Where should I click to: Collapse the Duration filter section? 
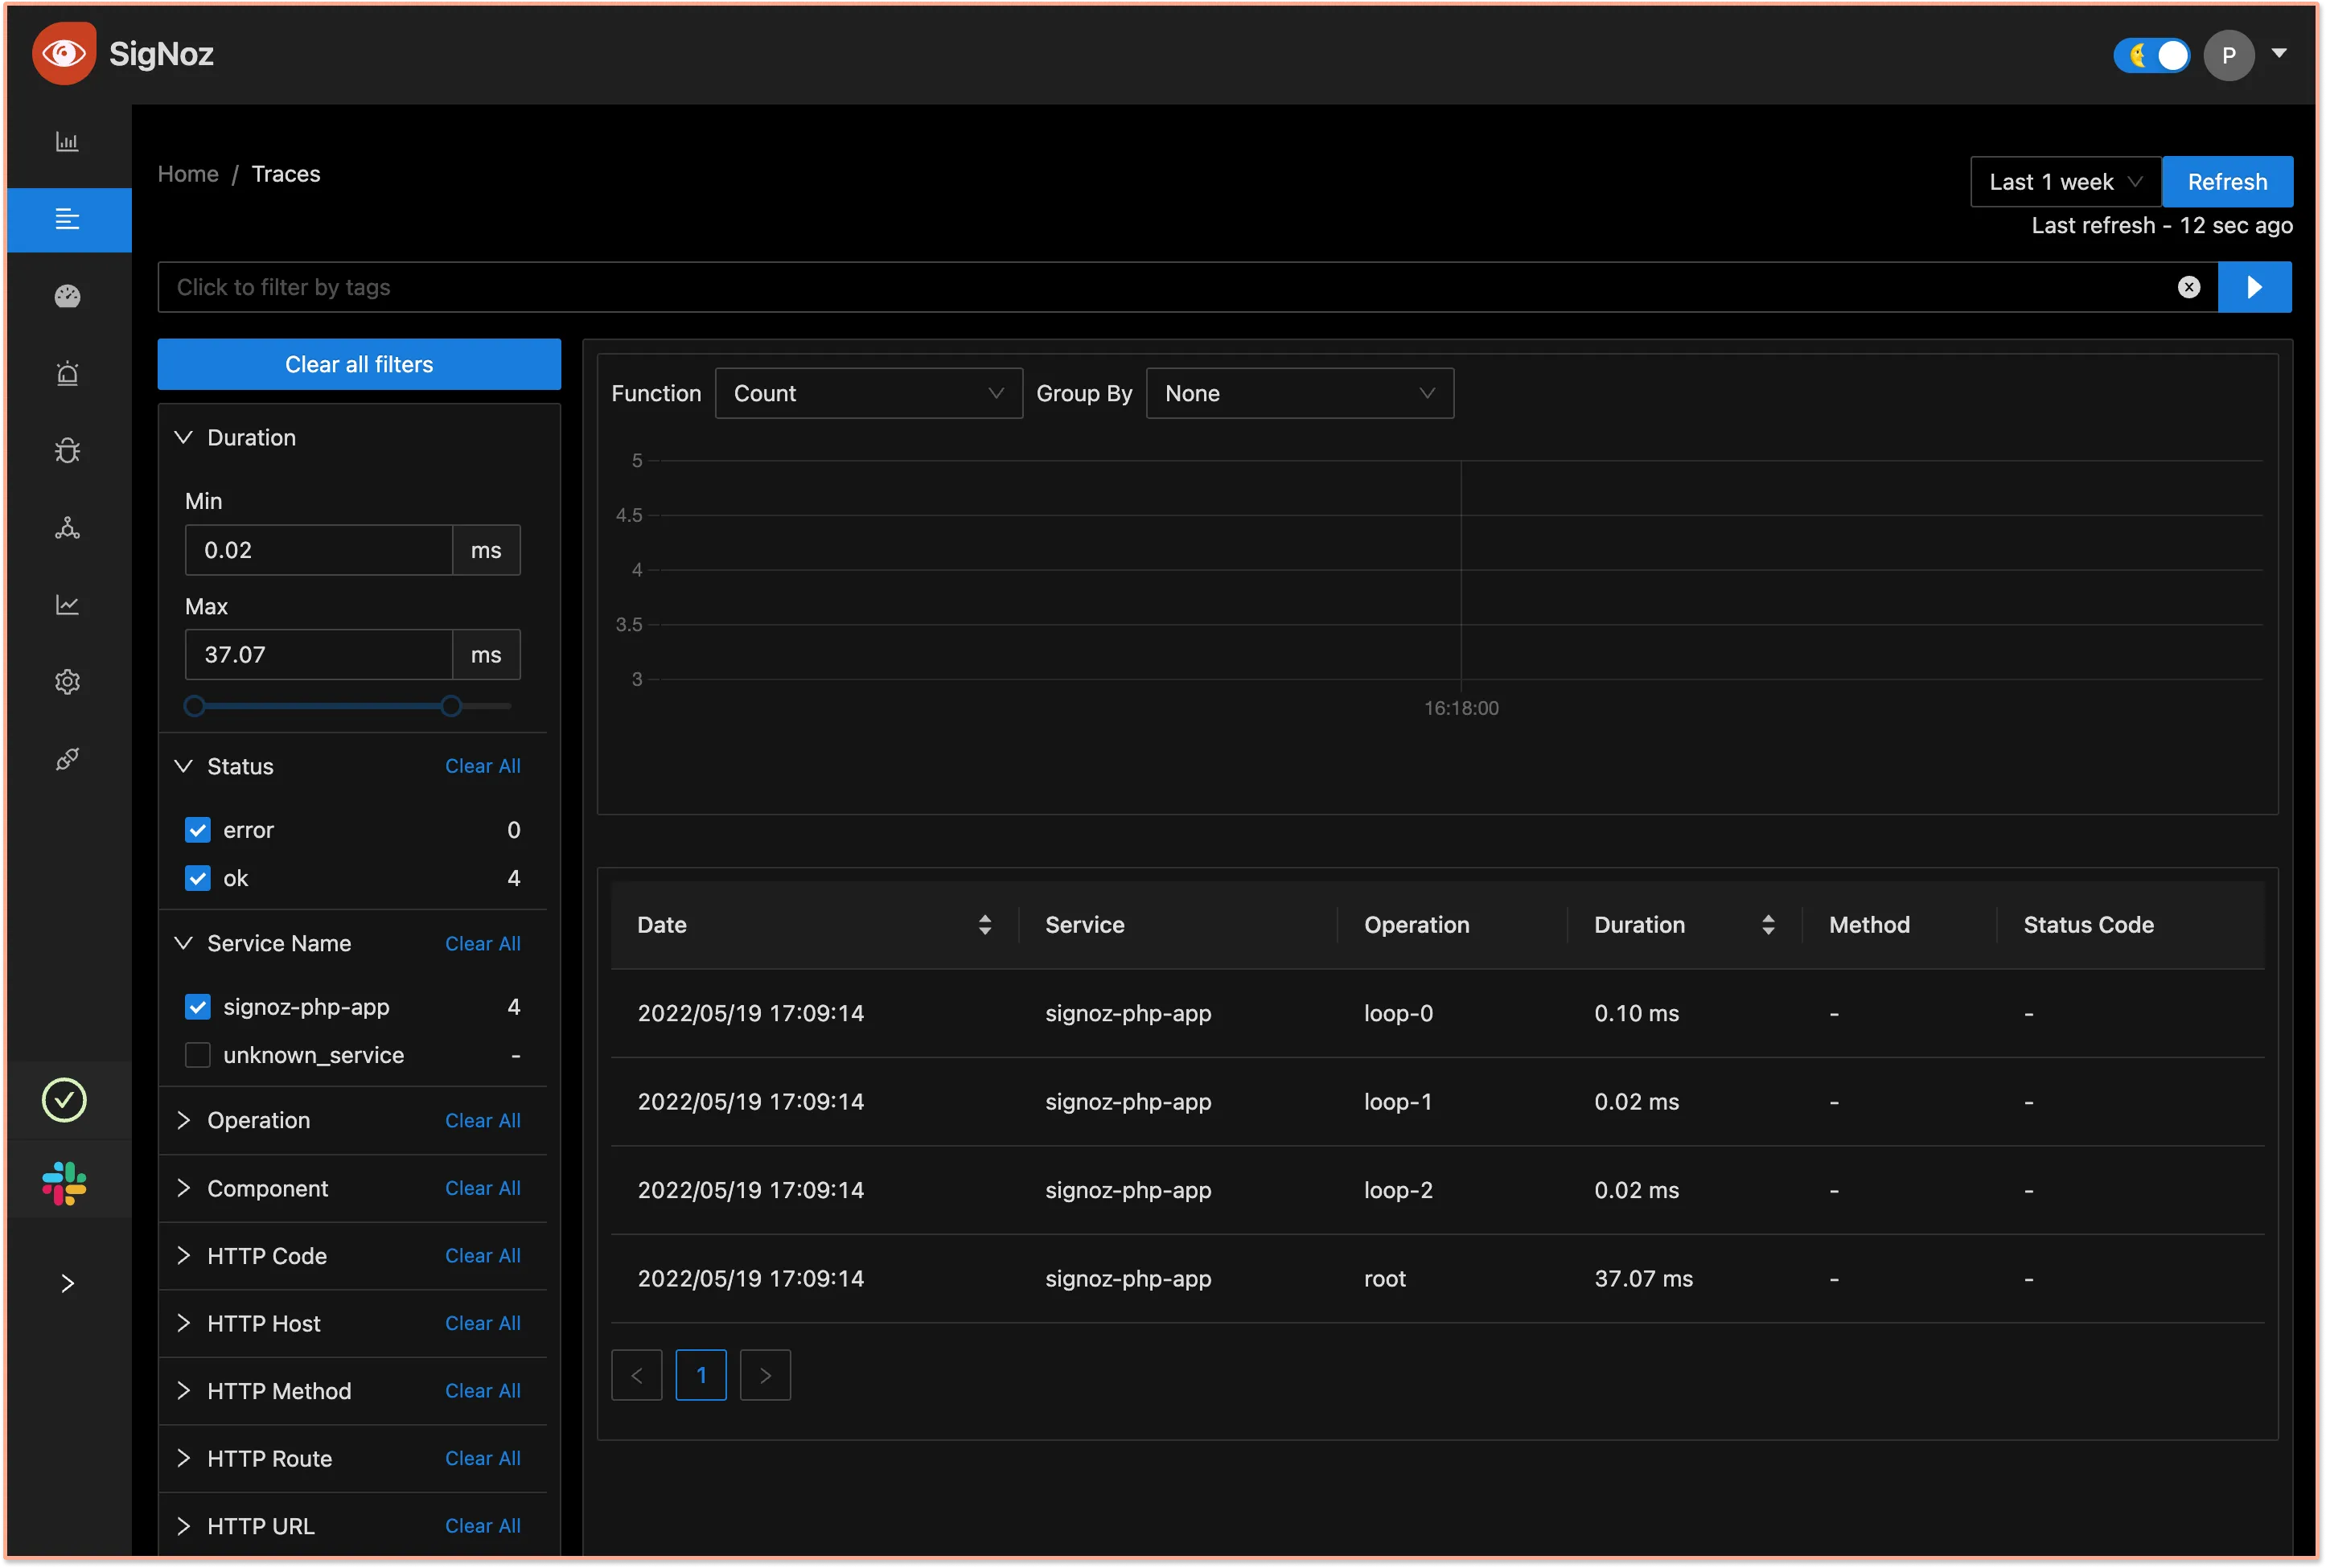click(x=183, y=437)
